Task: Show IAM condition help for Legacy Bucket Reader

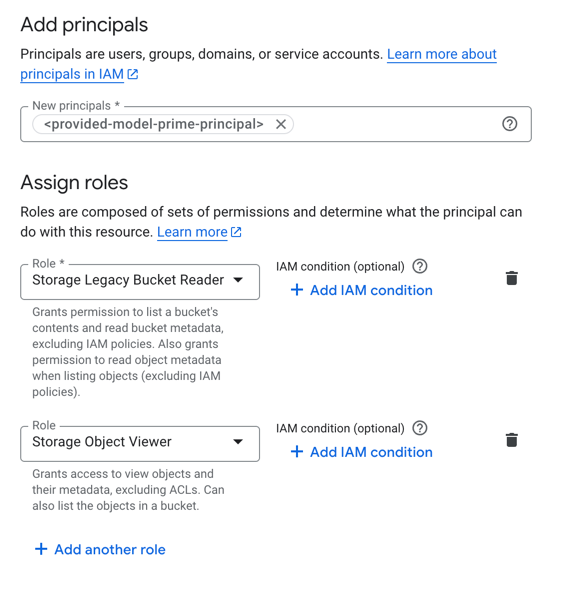Action: [x=420, y=266]
